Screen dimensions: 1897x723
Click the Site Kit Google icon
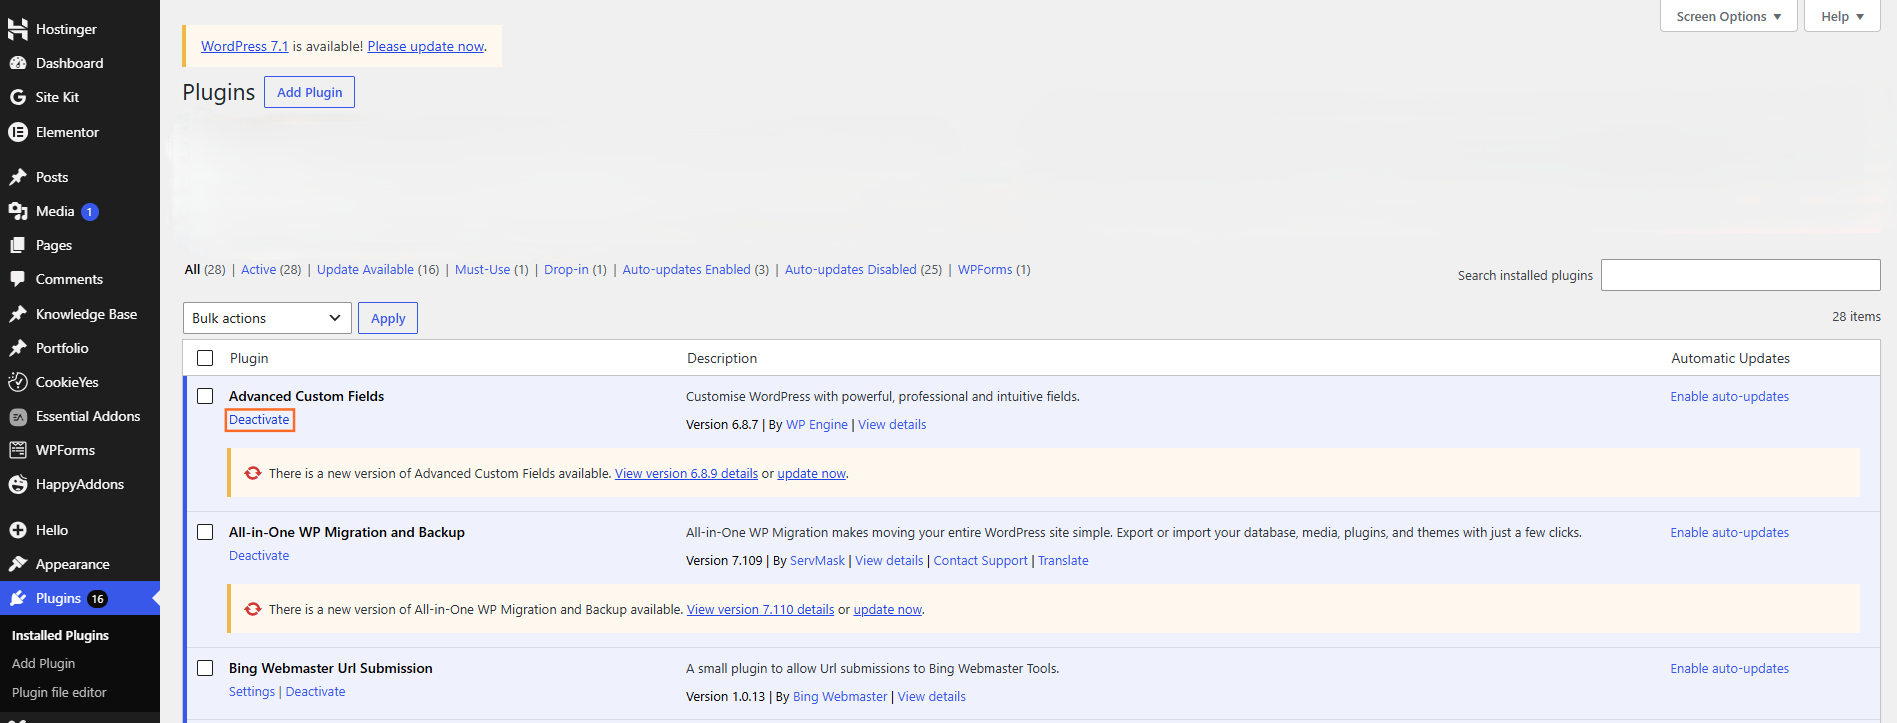click(18, 97)
